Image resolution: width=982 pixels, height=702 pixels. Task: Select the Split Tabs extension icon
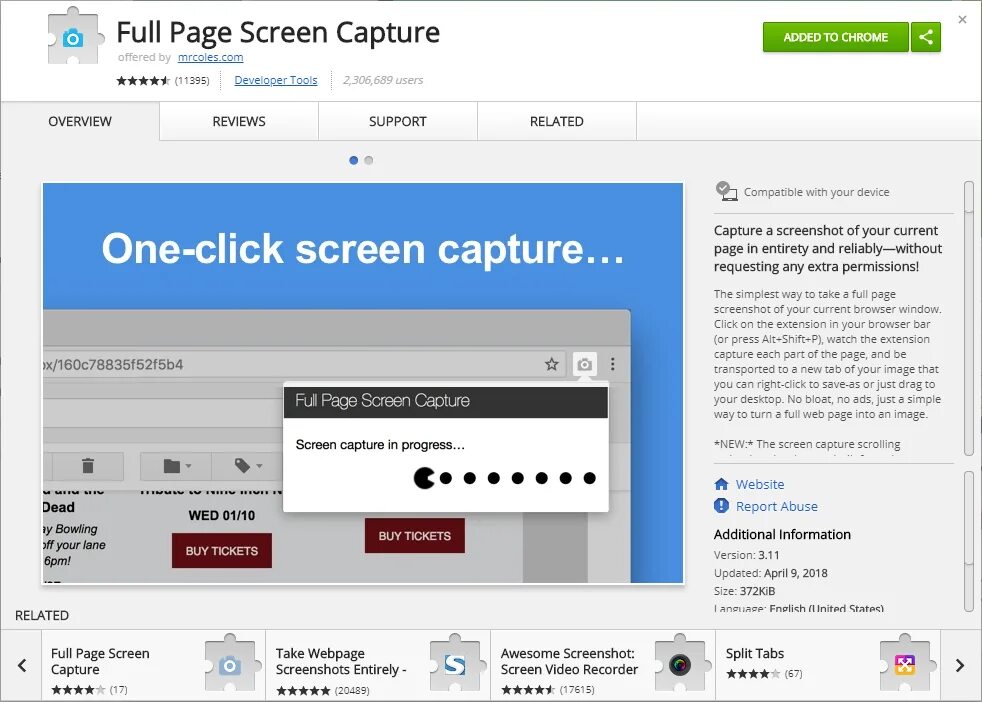(904, 663)
